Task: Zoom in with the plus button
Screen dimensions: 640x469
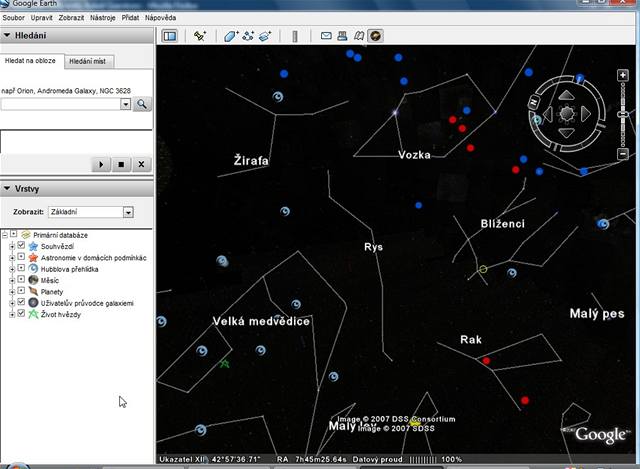Action: 622,75
